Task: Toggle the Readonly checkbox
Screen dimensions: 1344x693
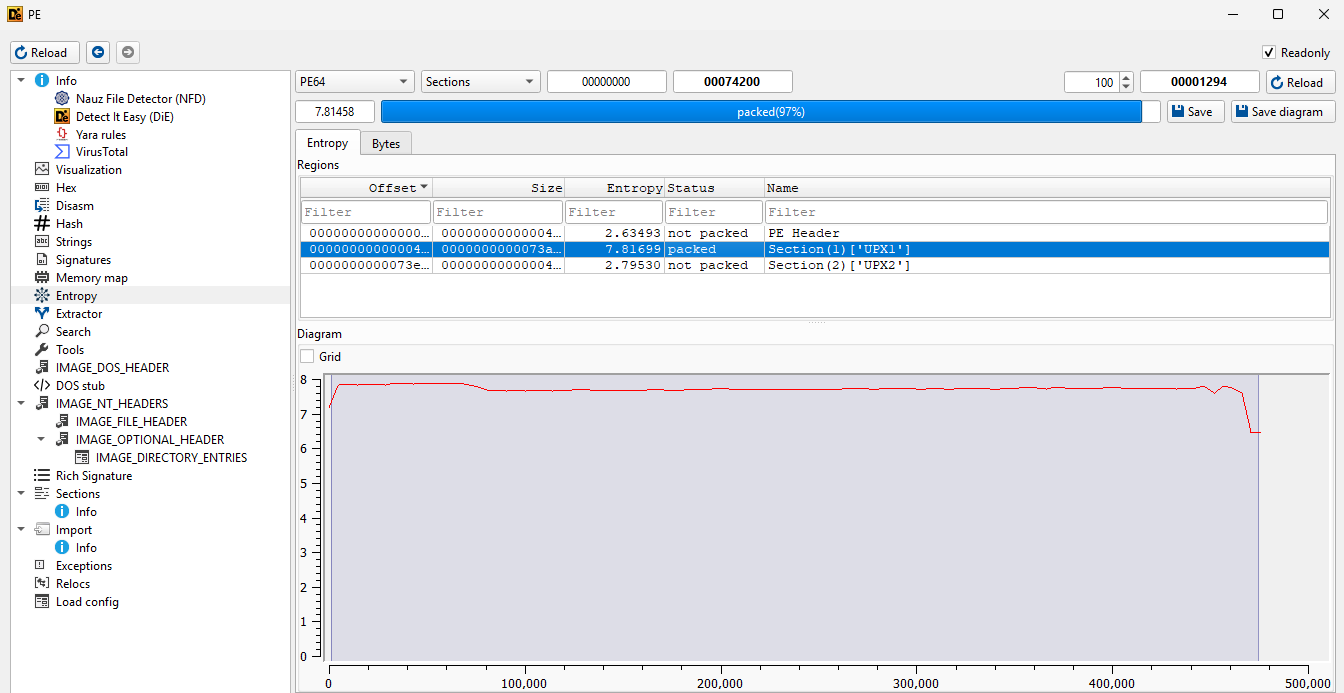Action: click(x=1269, y=53)
